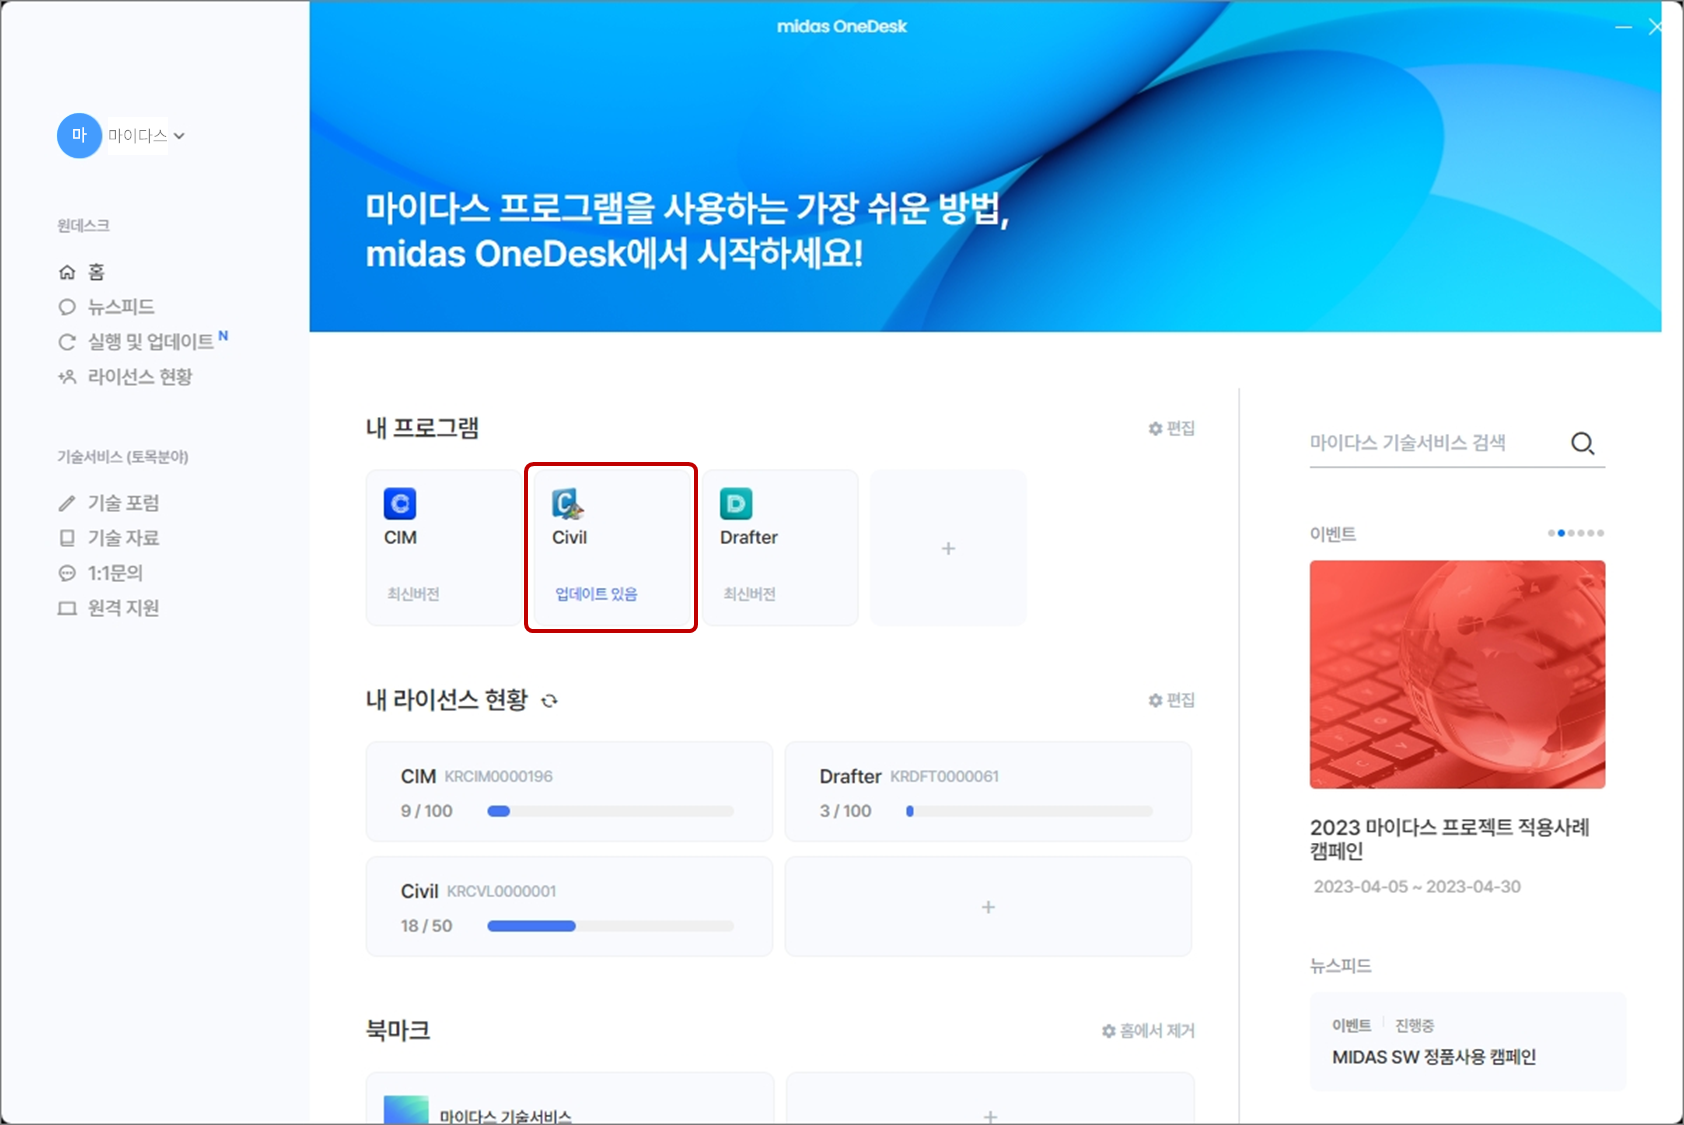Image resolution: width=1684 pixels, height=1125 pixels.
Task: Click the circle icon beside 뉴스피드
Action: click(67, 307)
